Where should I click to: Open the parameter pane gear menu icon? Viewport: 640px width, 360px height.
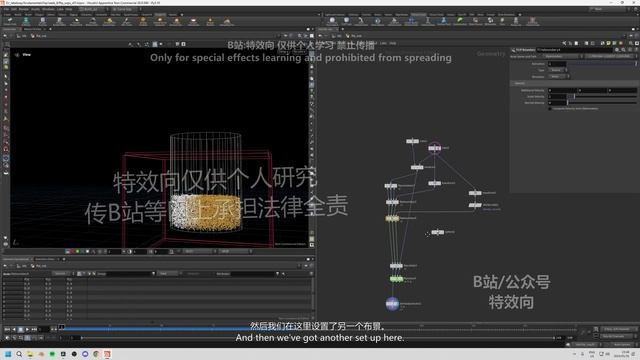click(x=617, y=50)
